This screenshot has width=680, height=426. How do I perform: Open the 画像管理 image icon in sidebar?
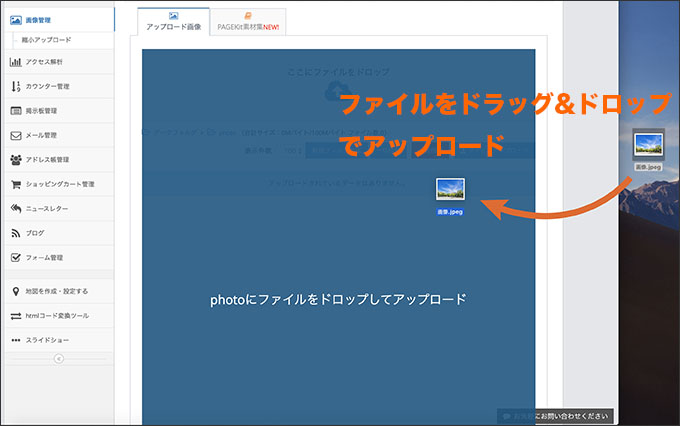coord(16,20)
